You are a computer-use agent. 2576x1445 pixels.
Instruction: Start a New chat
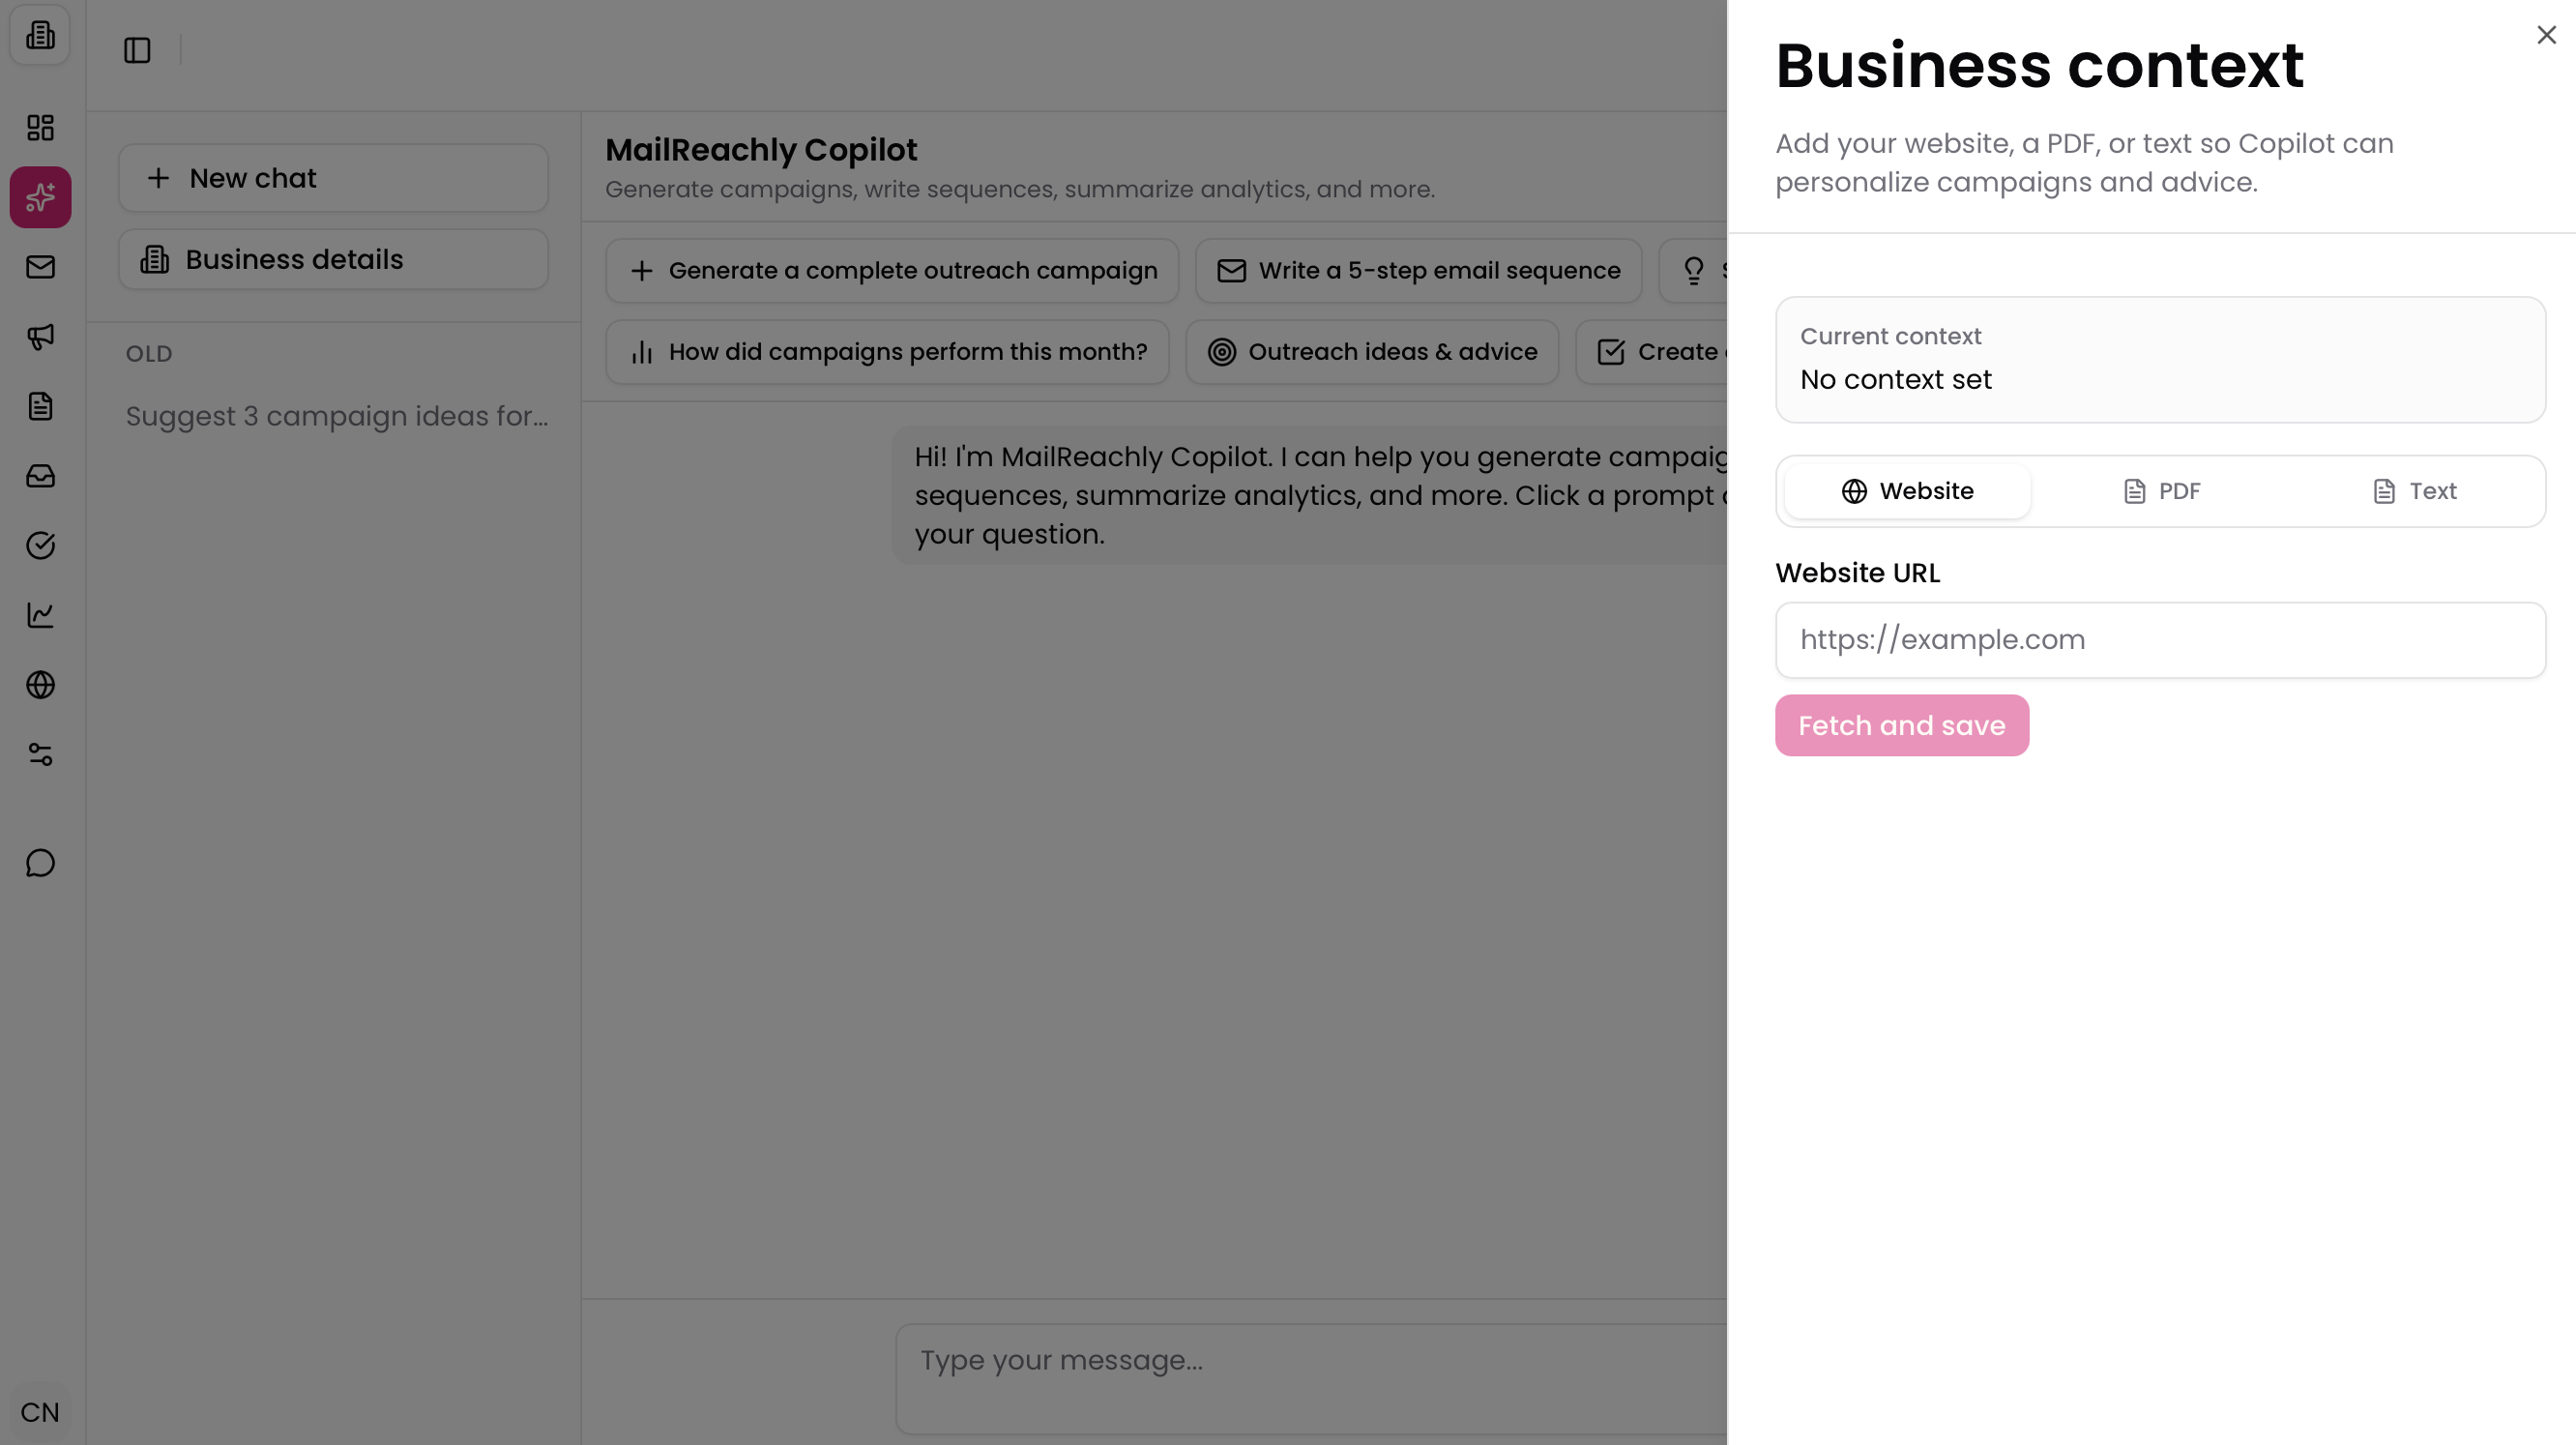click(332, 177)
